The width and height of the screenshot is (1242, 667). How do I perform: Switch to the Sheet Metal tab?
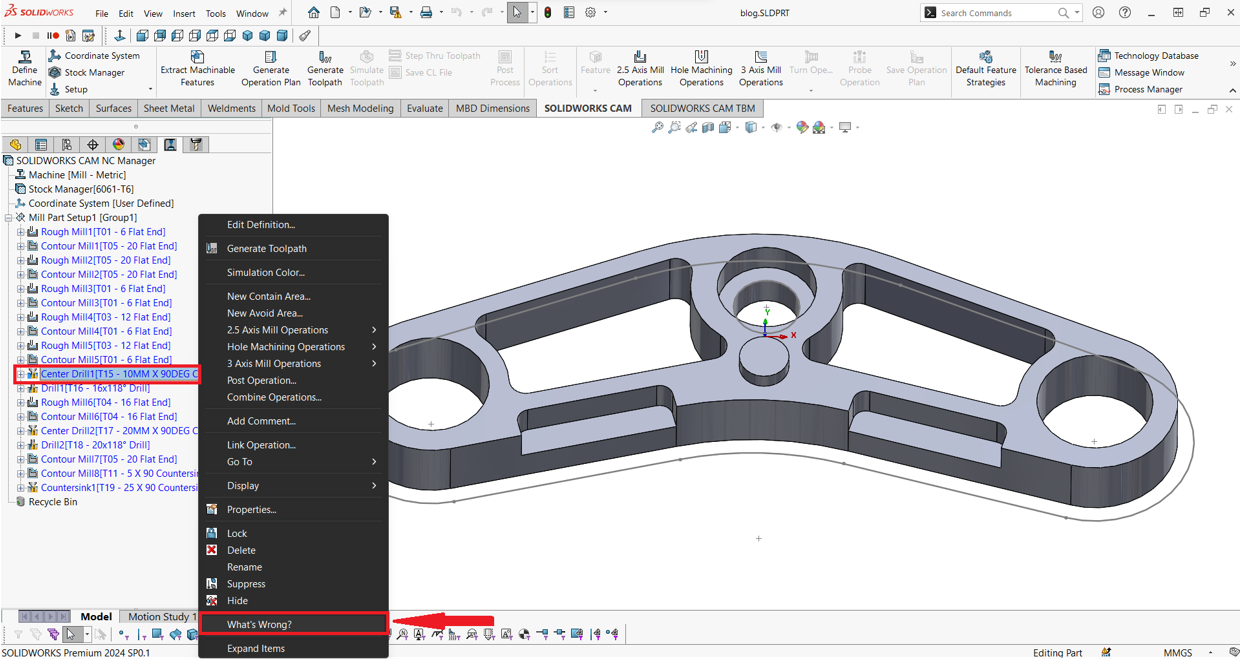coord(169,108)
